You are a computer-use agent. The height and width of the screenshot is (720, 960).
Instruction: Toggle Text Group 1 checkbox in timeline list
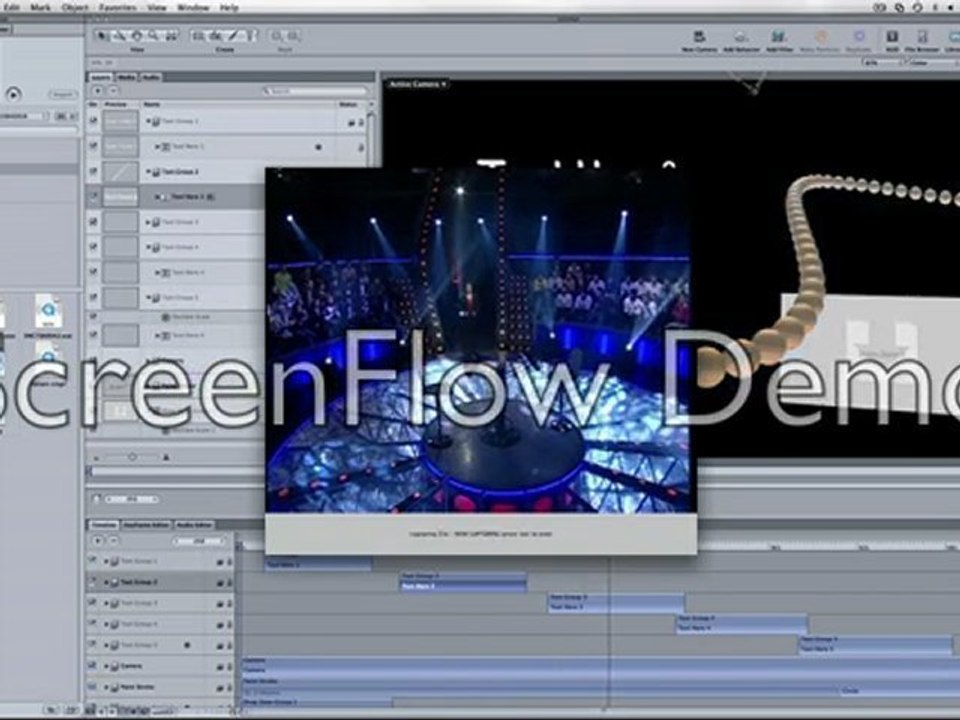(x=92, y=561)
